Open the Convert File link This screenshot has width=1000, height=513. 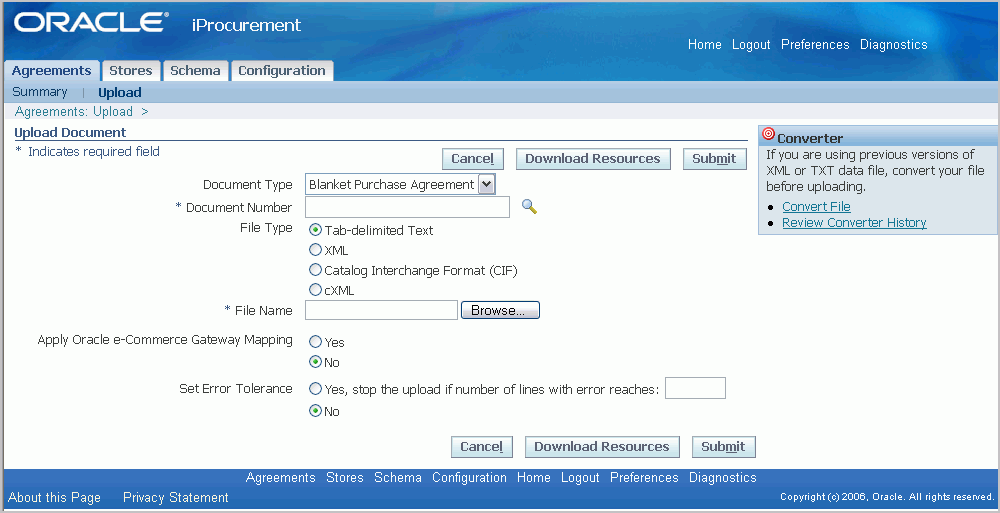point(816,206)
